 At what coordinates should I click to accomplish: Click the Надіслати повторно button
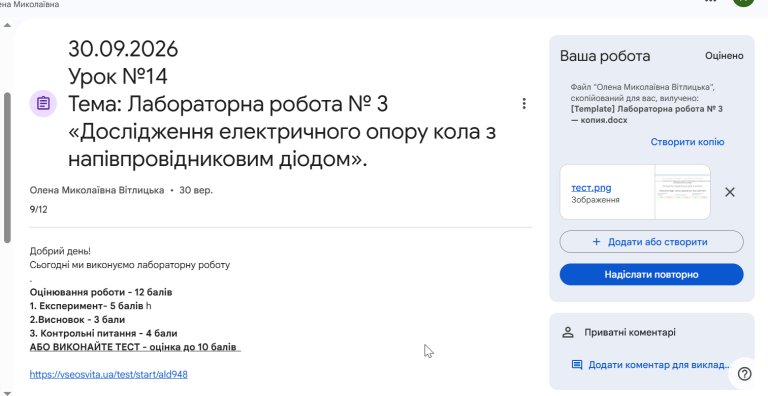[651, 274]
